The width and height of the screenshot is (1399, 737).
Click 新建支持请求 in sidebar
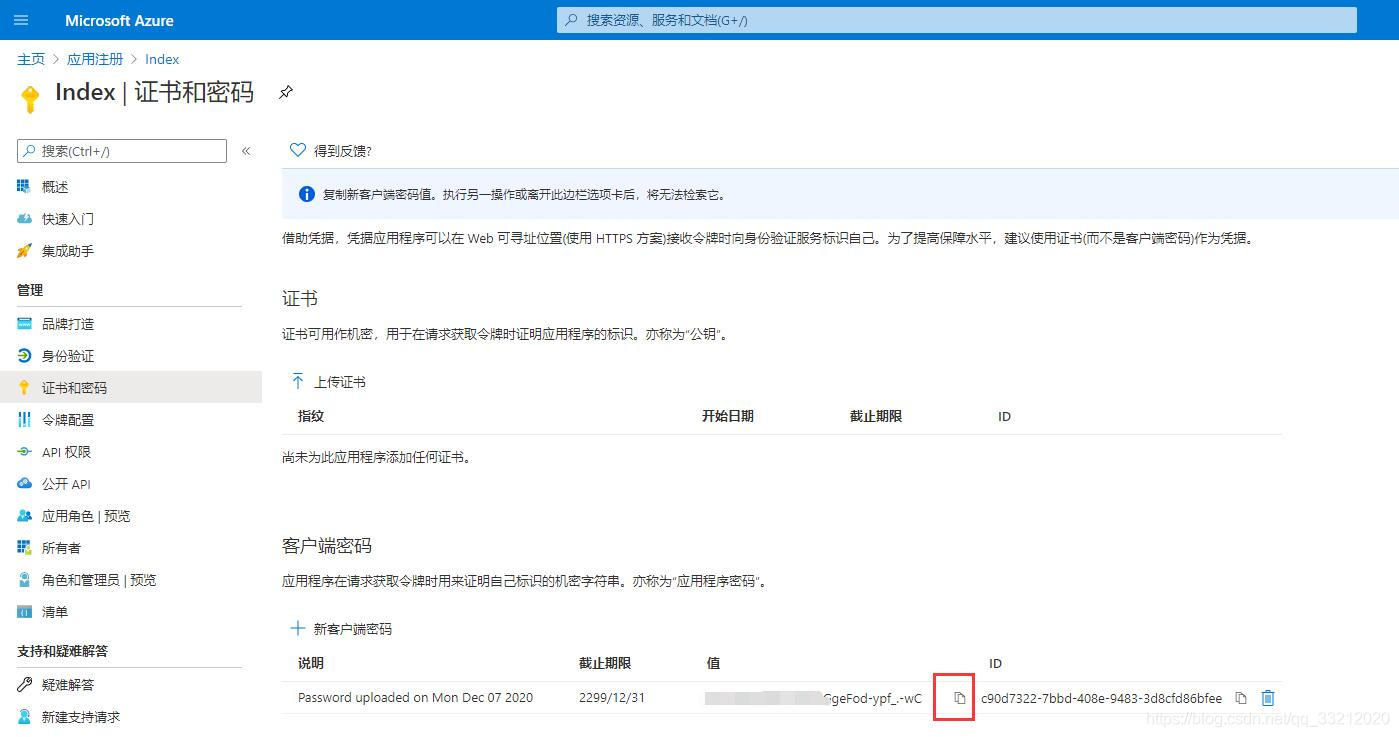(80, 717)
